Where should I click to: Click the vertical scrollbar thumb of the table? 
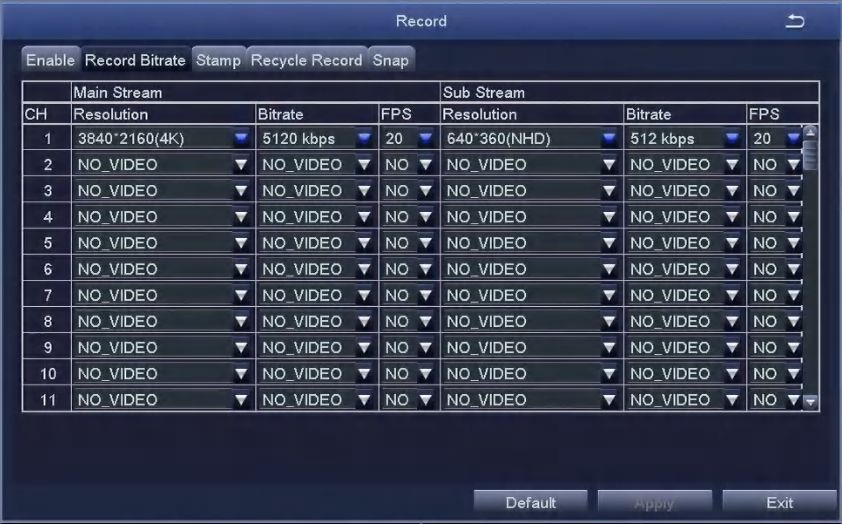point(811,156)
